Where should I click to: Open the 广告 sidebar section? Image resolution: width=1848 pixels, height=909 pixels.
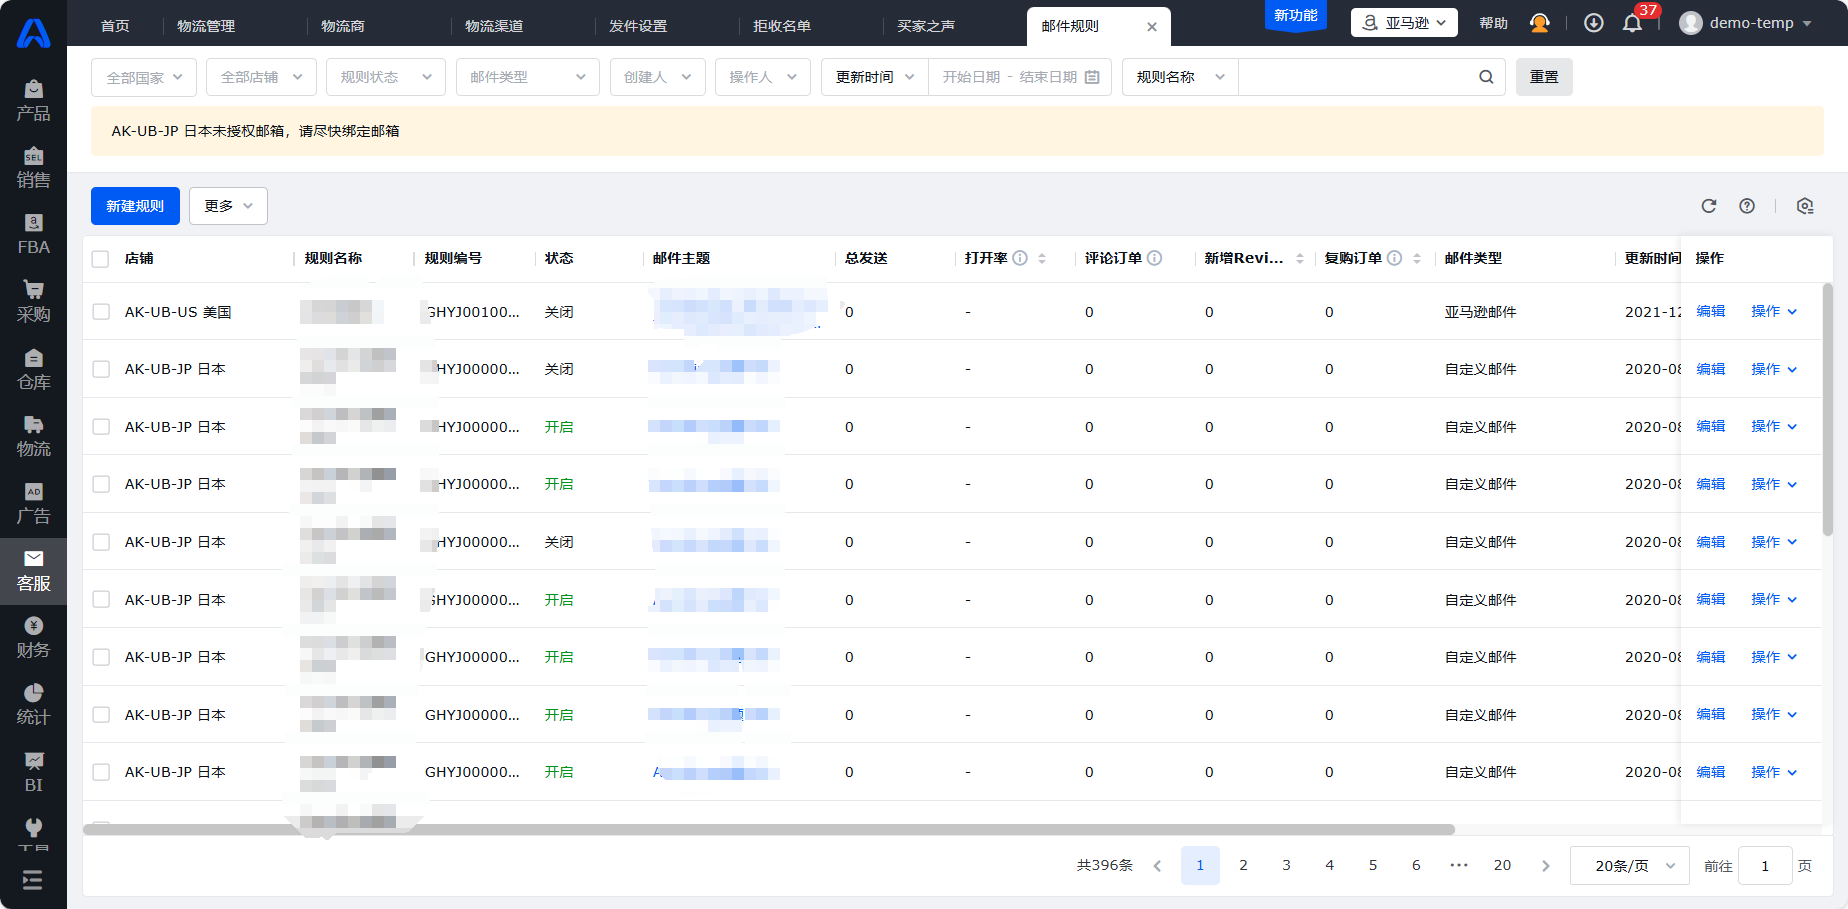pyautogui.click(x=33, y=504)
